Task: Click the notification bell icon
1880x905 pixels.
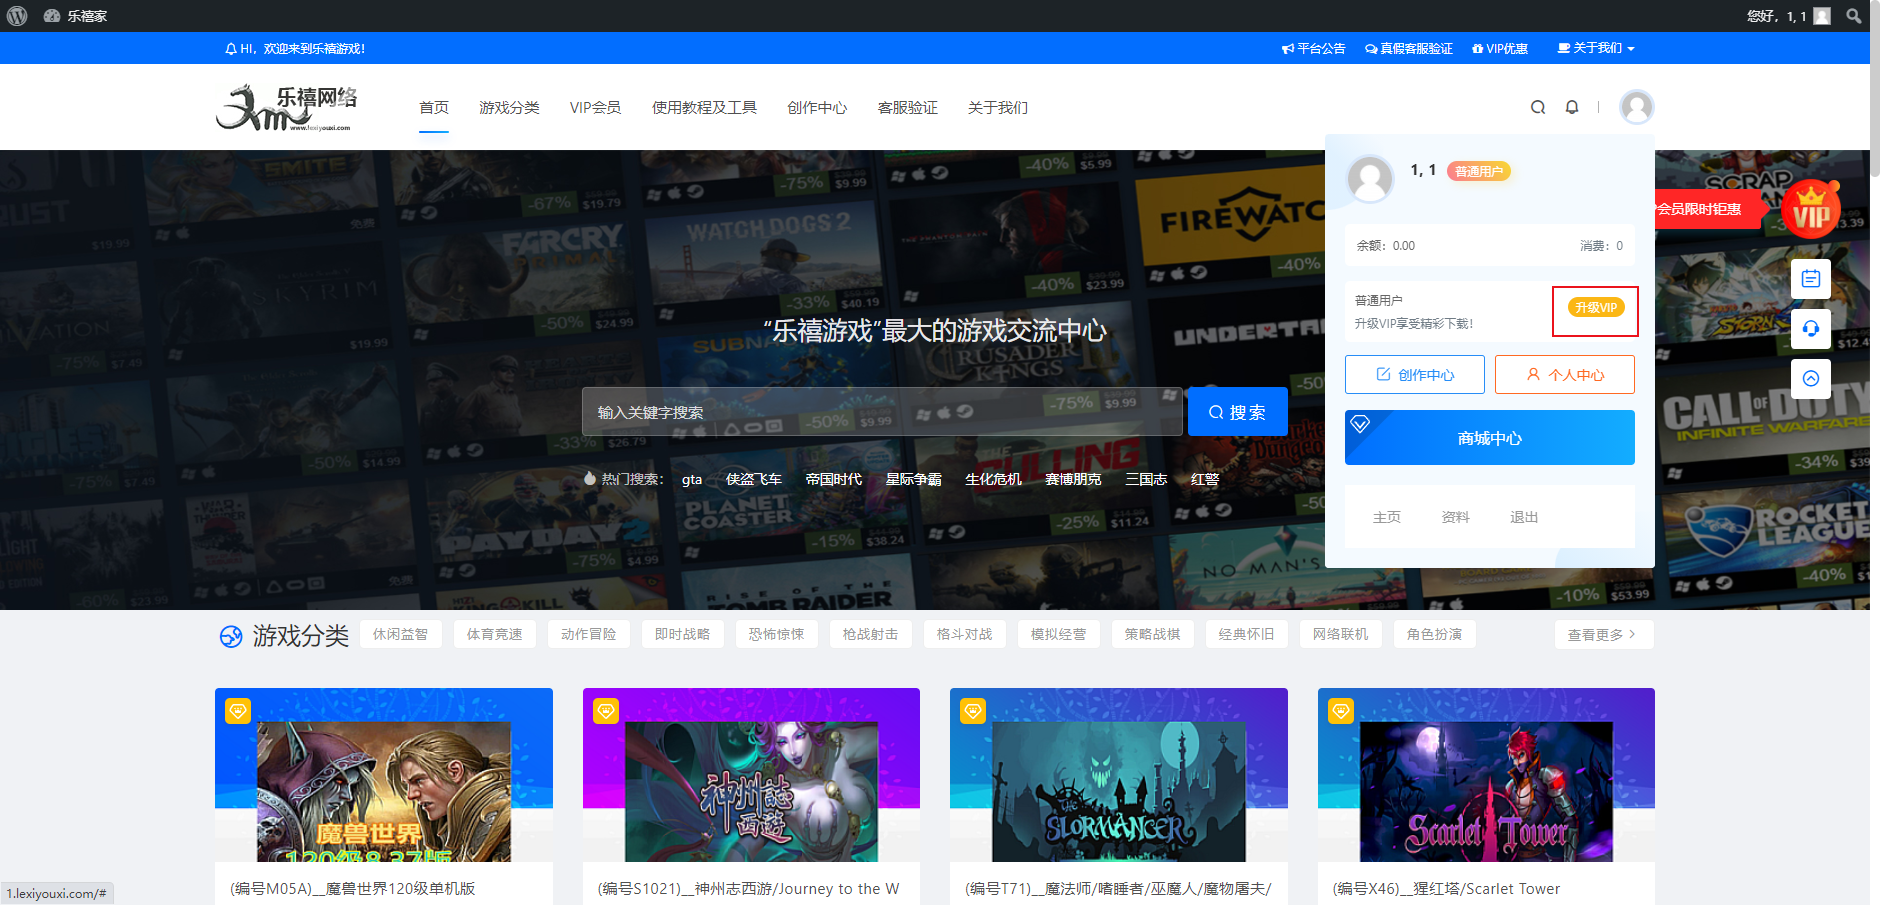Action: [x=1572, y=107]
